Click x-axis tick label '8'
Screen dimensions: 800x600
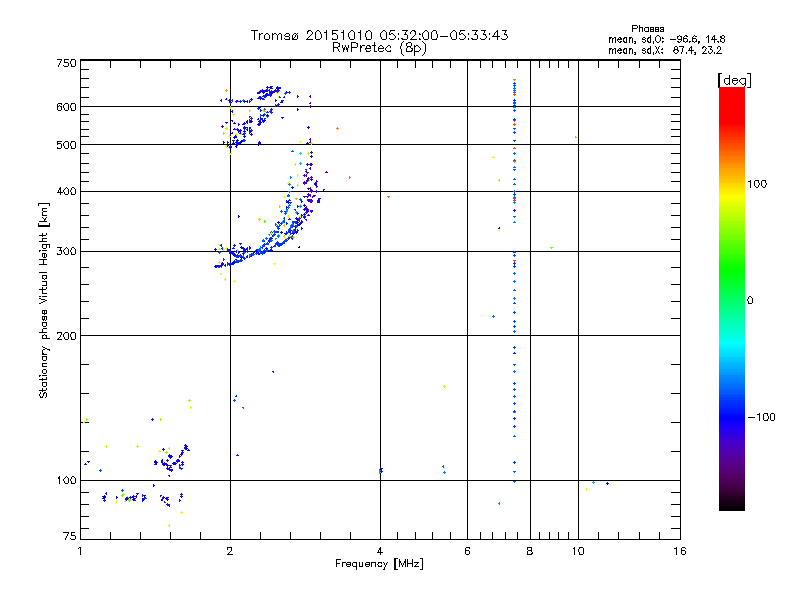pos(530,551)
